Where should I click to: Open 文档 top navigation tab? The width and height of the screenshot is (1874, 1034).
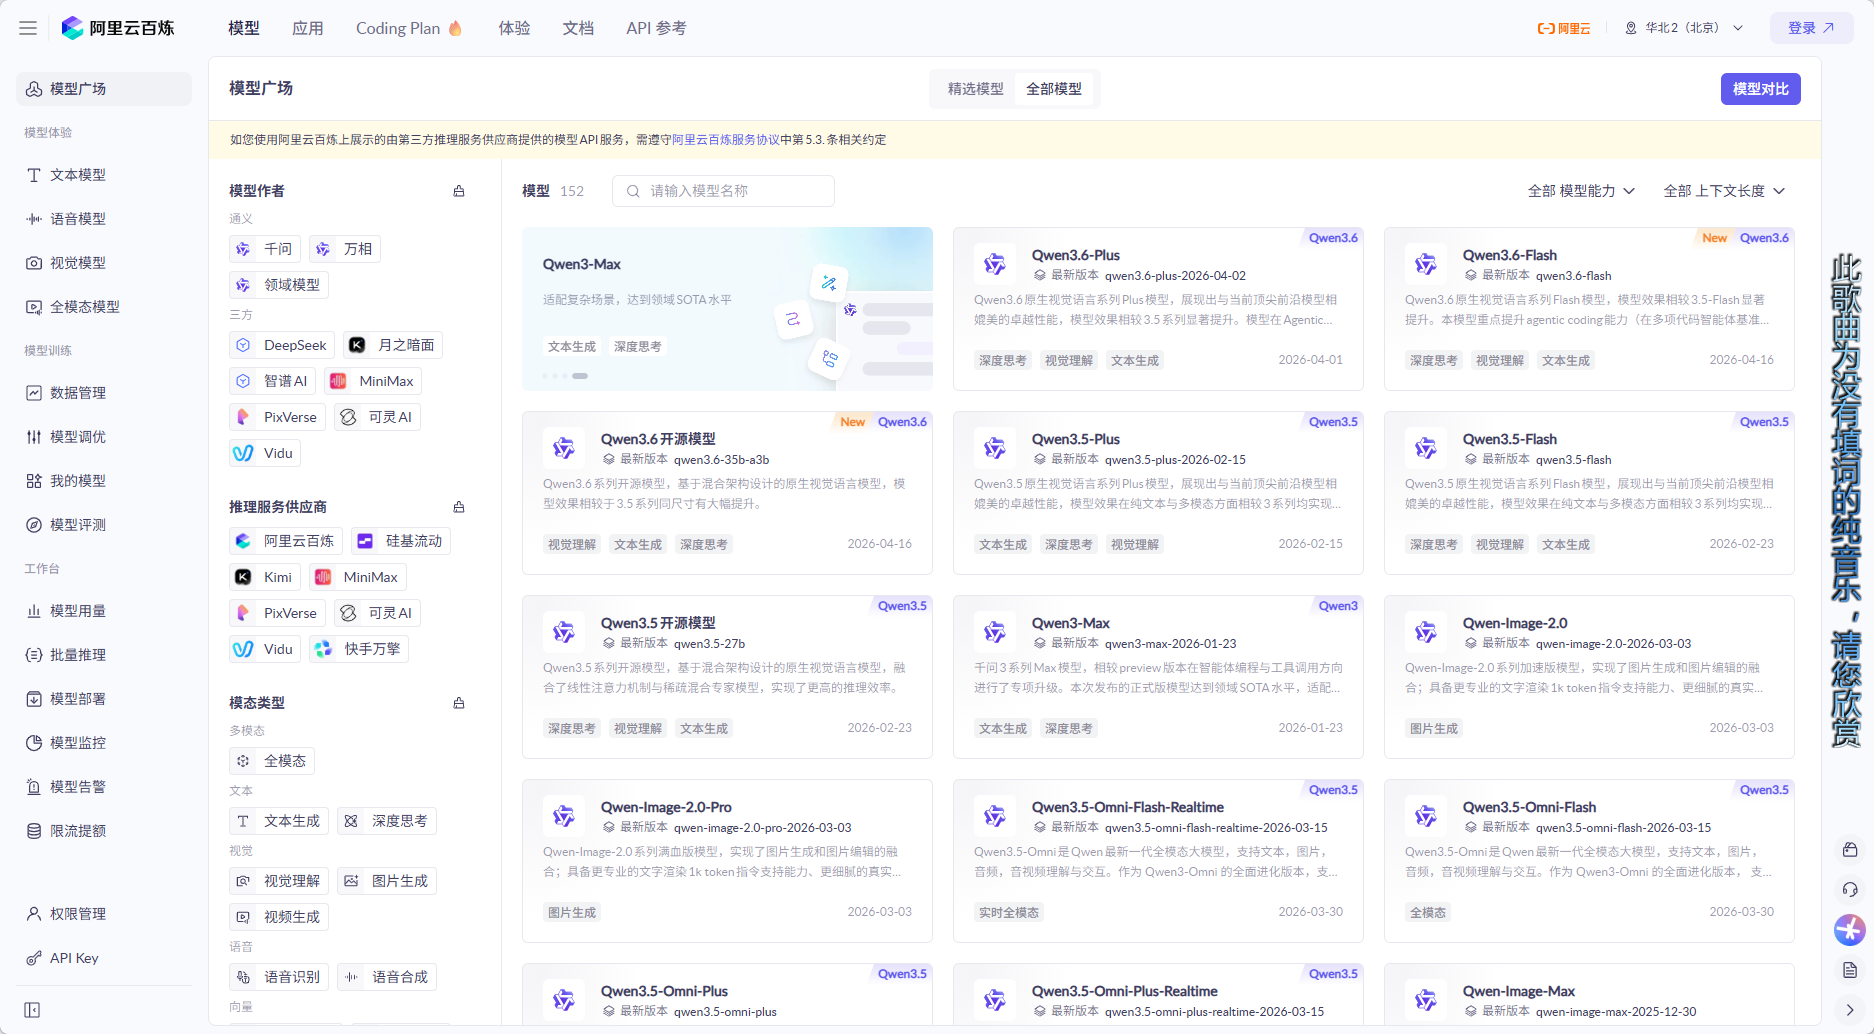pos(578,28)
